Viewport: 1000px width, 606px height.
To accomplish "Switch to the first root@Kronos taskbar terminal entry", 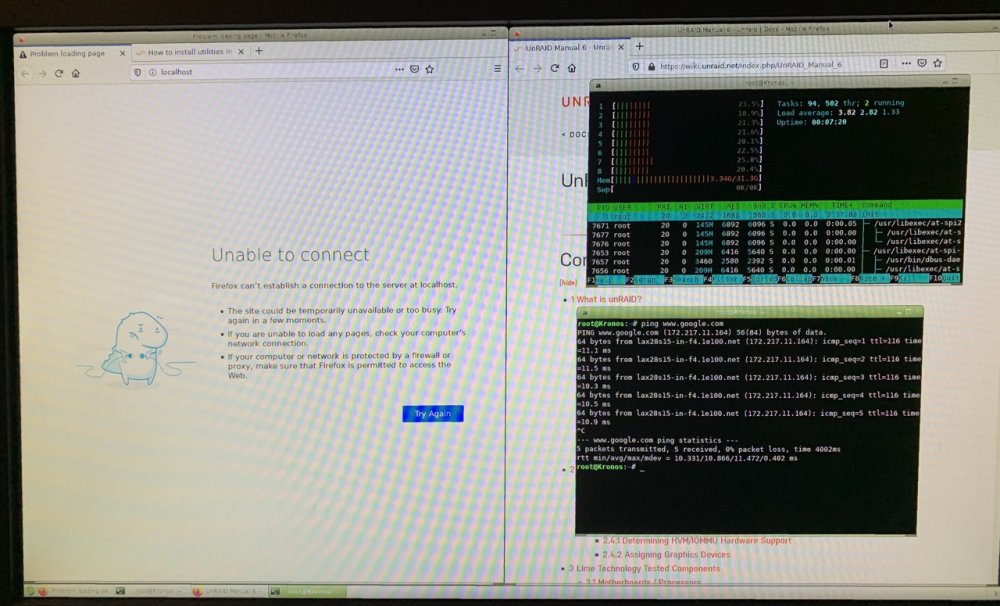I will 152,591.
